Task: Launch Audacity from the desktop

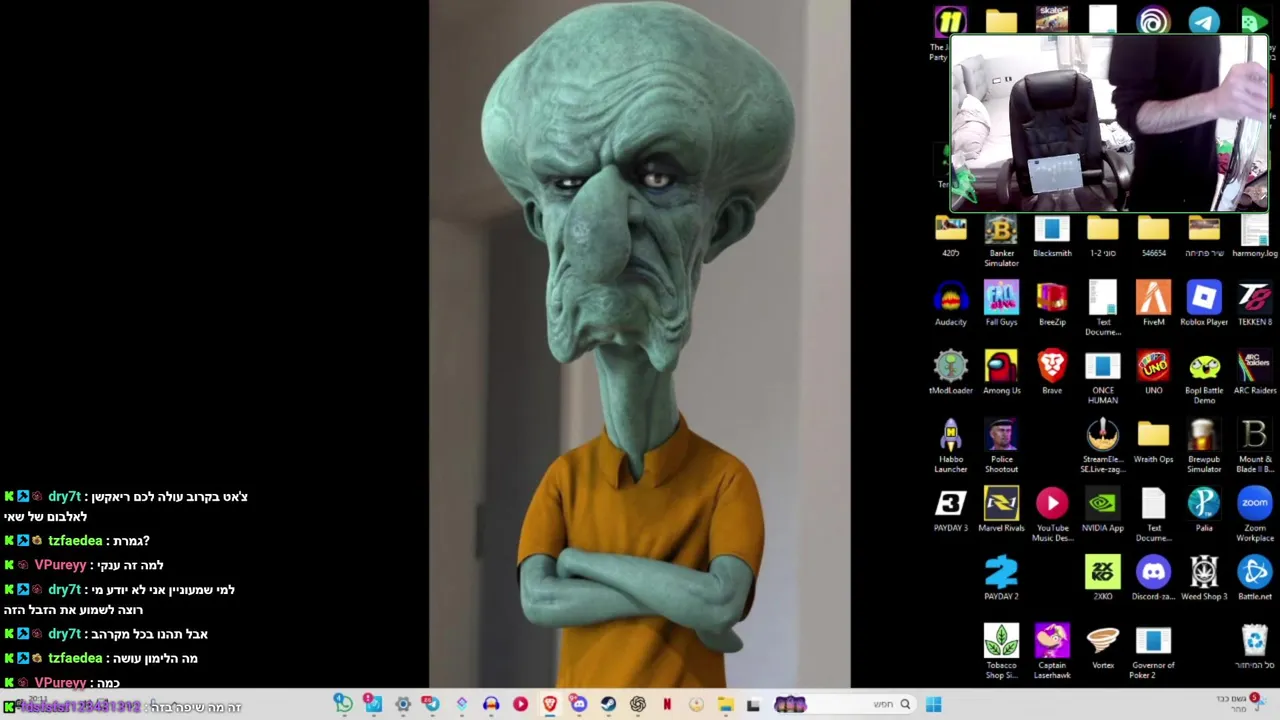Action: tap(951, 304)
